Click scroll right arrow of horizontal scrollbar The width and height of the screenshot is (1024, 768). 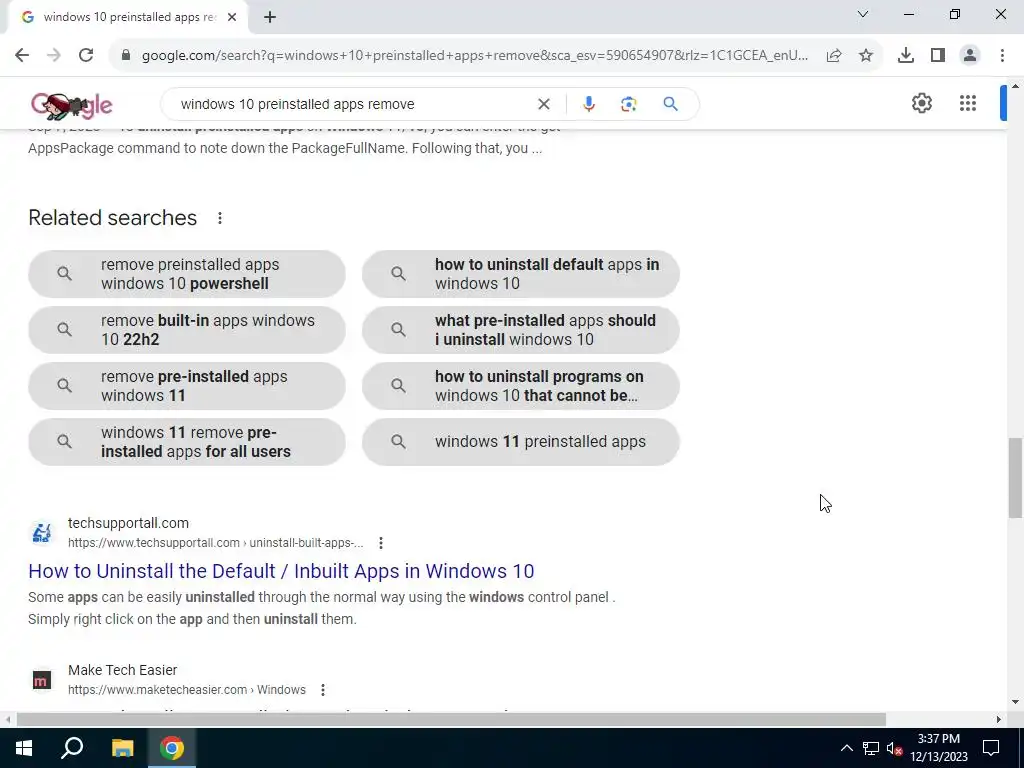click(999, 720)
